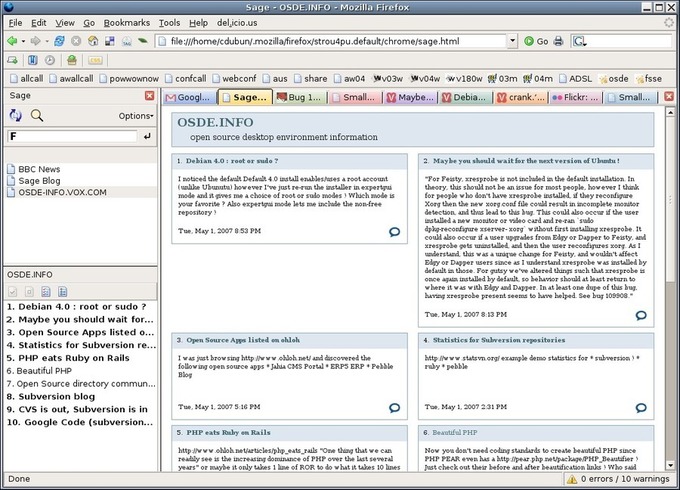This screenshot has width=680, height=490.
Task: Click the Mark all as read checkmark icon
Action: pos(13,292)
